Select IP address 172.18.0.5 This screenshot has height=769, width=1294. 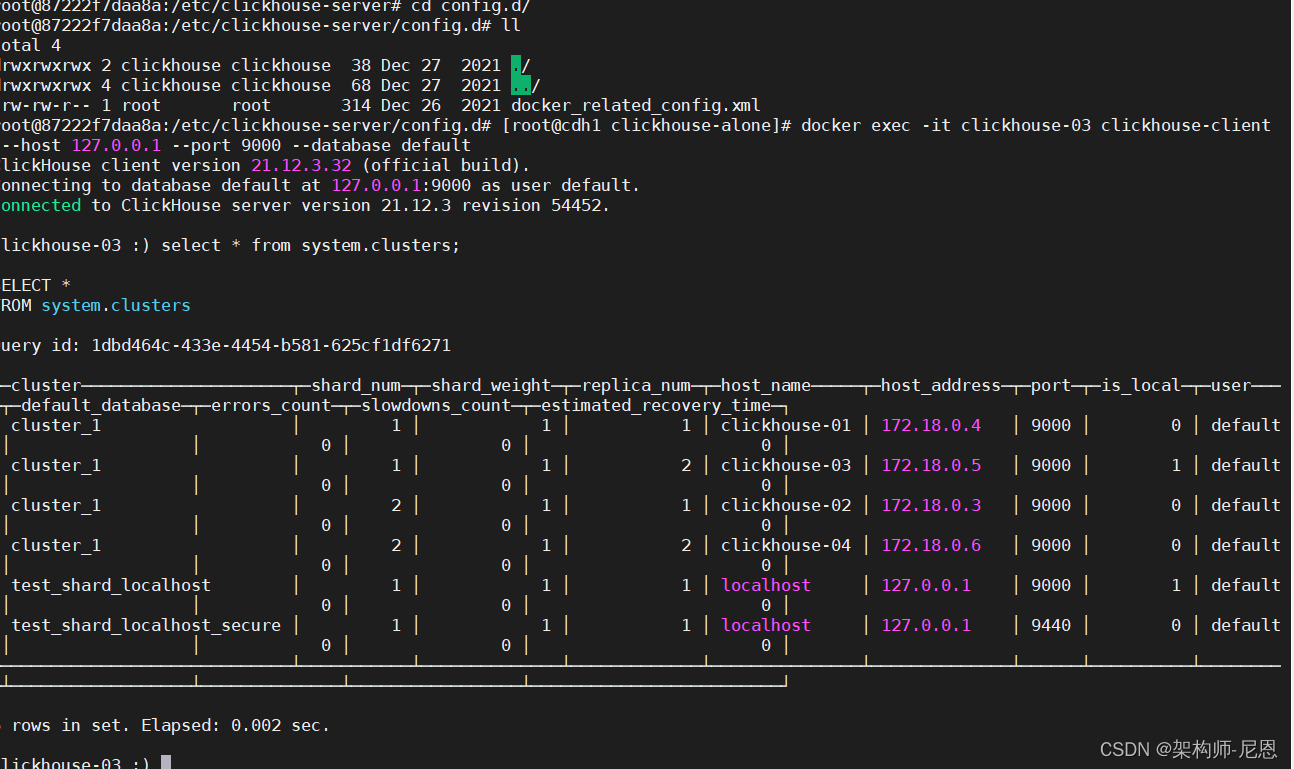(931, 465)
